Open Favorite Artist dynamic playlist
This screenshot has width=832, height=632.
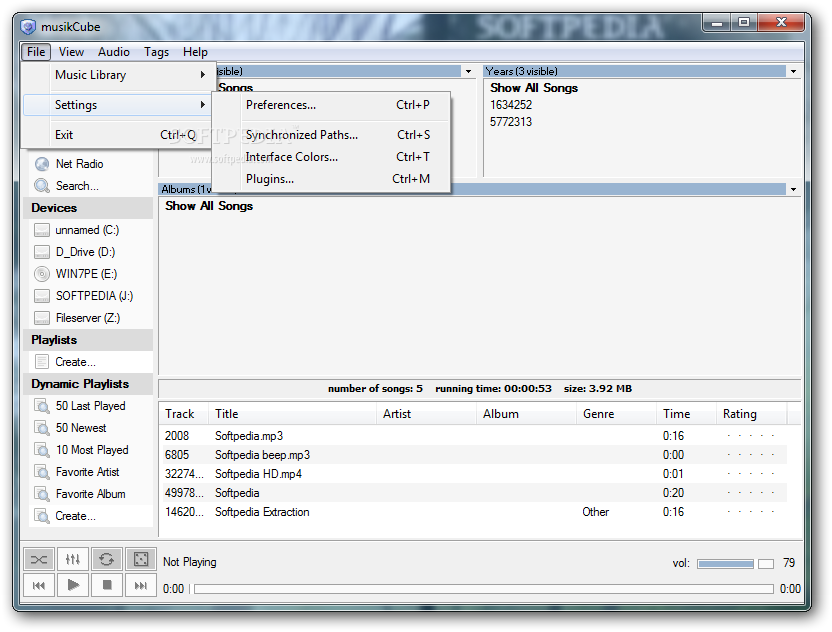87,472
